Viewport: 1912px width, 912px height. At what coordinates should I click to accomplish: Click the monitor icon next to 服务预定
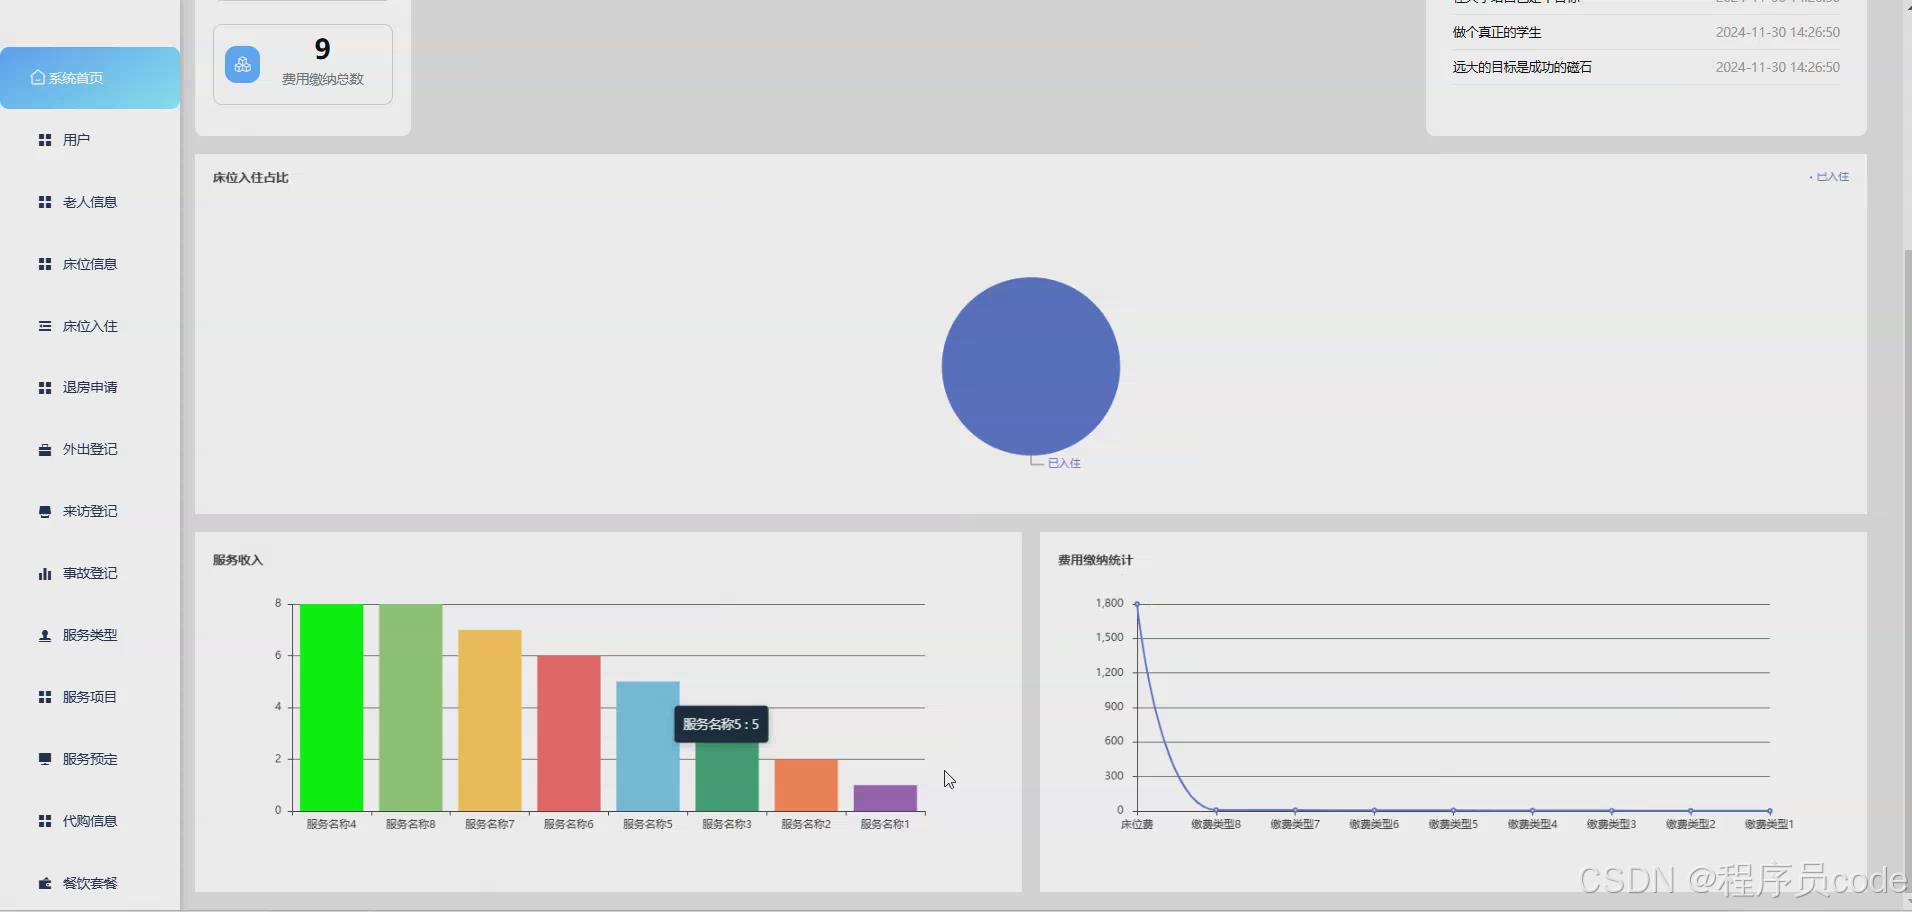coord(45,759)
